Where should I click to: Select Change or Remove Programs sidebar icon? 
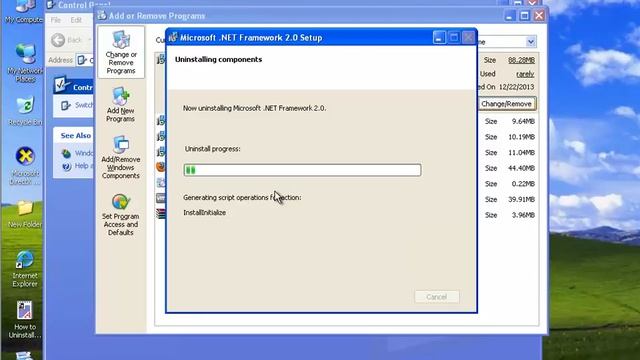[121, 52]
